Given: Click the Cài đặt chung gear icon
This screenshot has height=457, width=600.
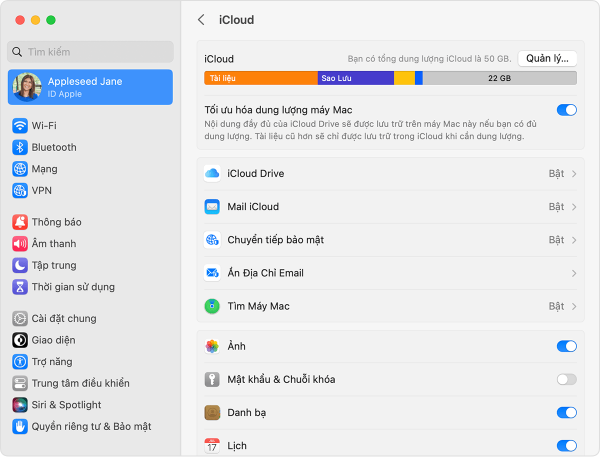Looking at the screenshot, I should pyautogui.click(x=20, y=318).
